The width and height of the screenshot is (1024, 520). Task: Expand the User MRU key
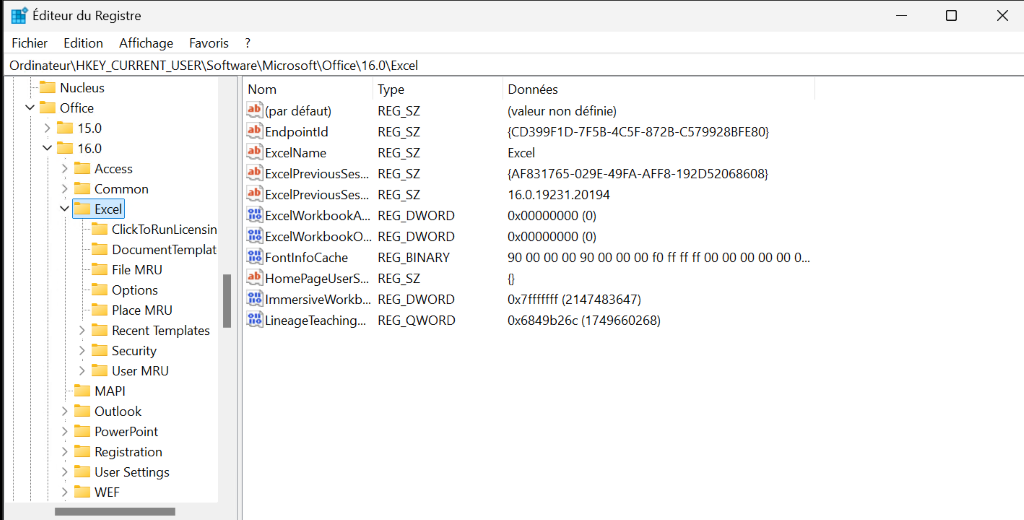click(x=82, y=371)
